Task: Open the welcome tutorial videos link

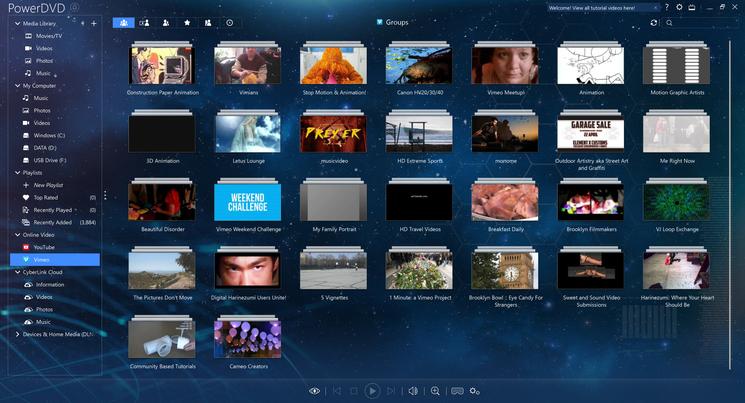Action: click(592, 8)
